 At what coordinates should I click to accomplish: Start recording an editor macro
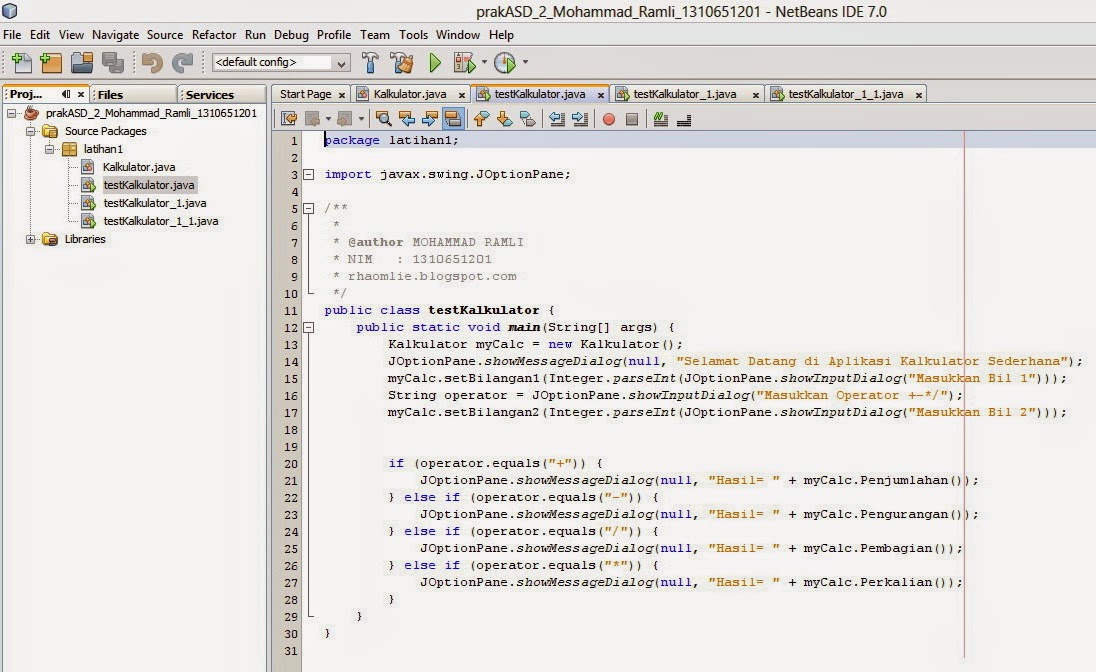tap(609, 118)
